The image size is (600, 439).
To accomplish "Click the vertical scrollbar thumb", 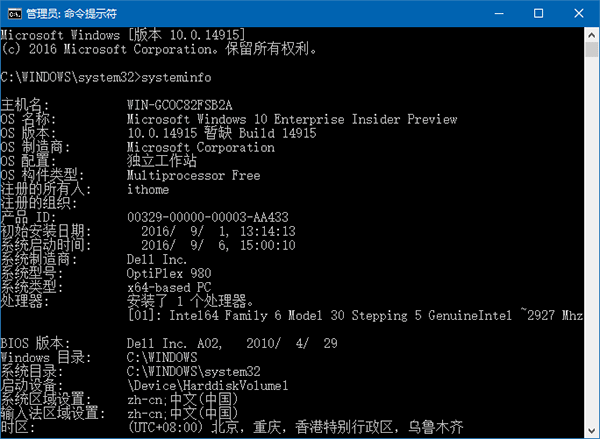I will [591, 50].
